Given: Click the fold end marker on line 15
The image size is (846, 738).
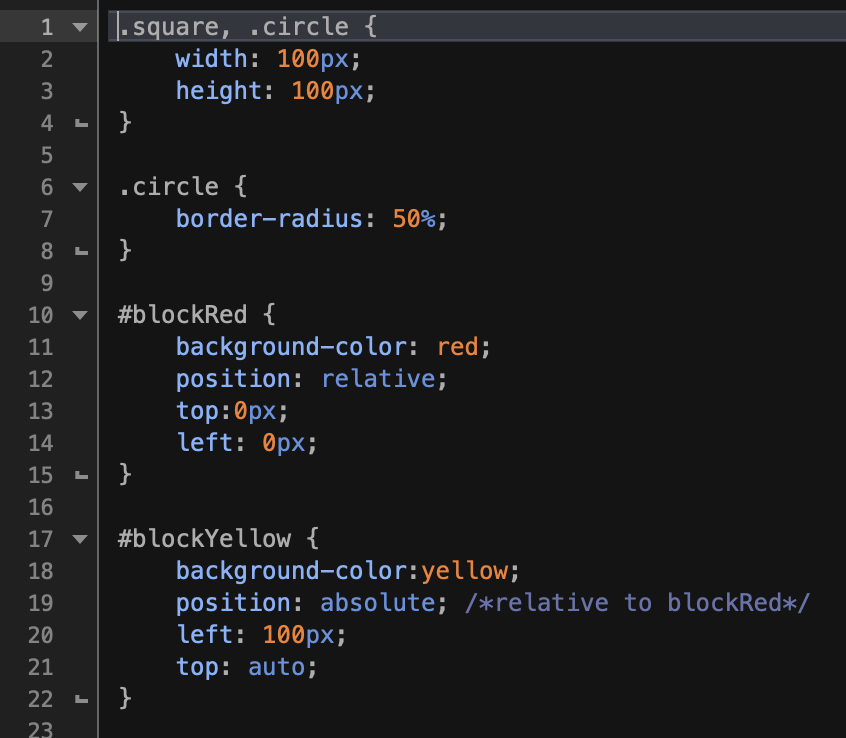Looking at the screenshot, I should tap(80, 475).
